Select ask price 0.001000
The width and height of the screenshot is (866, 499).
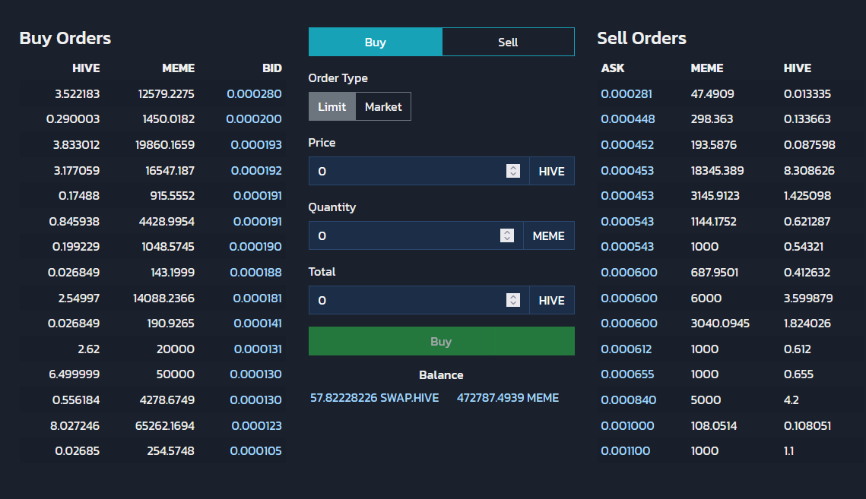coord(627,426)
